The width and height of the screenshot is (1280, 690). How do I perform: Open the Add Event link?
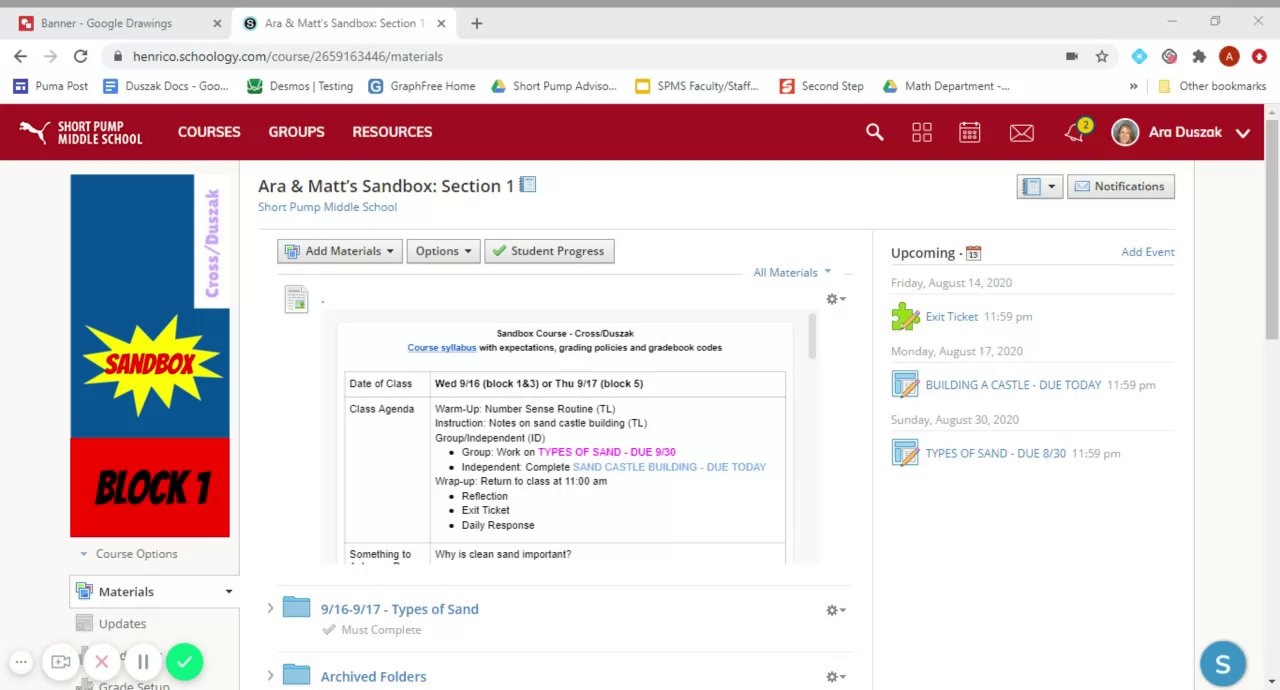1147,252
